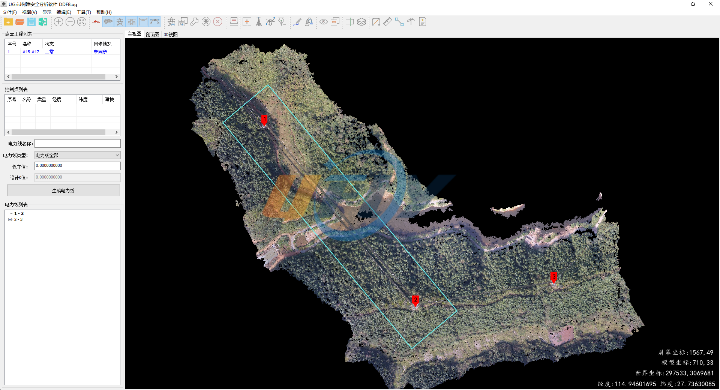The height and width of the screenshot is (390, 720).
Task: Click the empty name text input field
Action: (78, 144)
